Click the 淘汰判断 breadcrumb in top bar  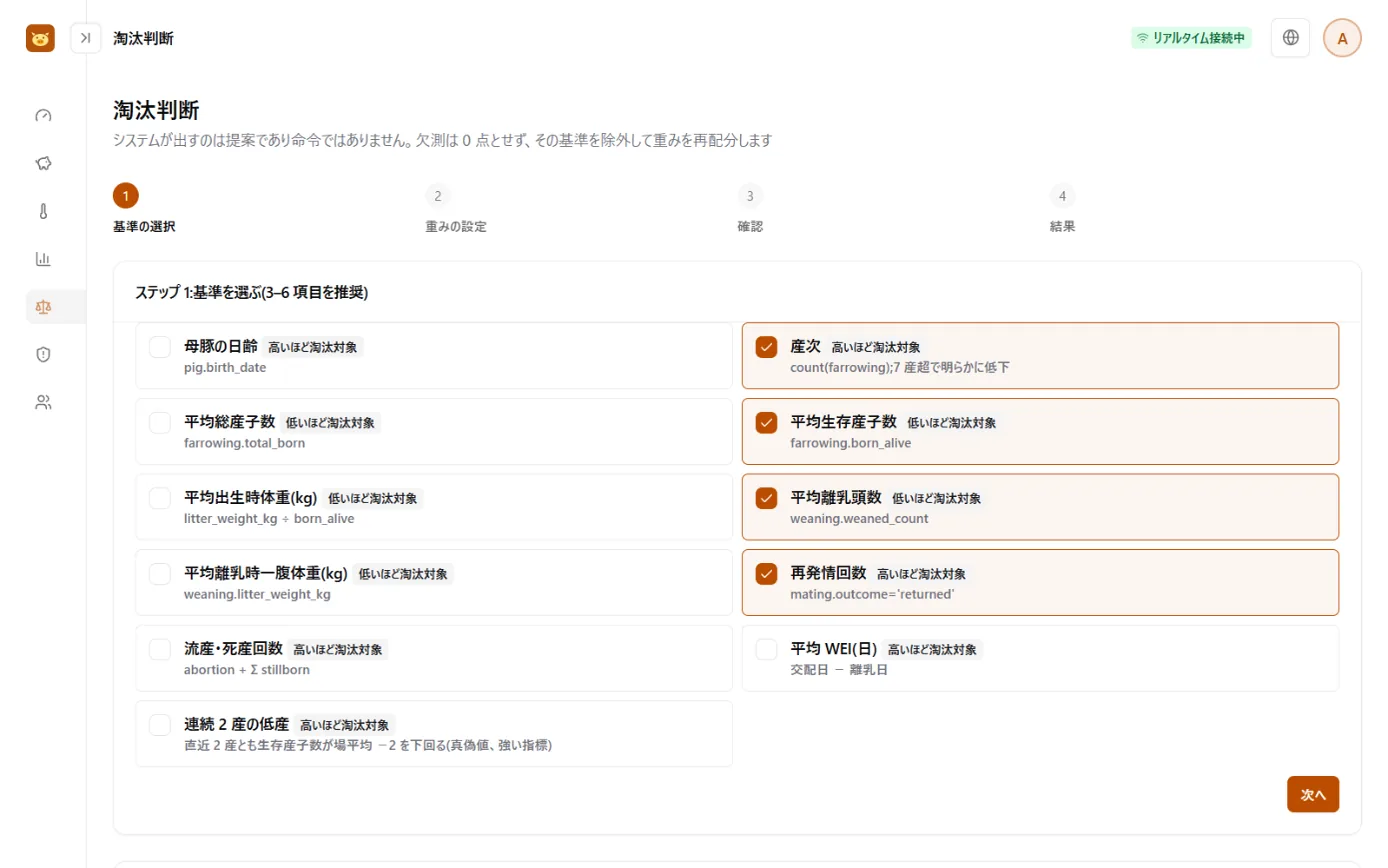(x=144, y=38)
